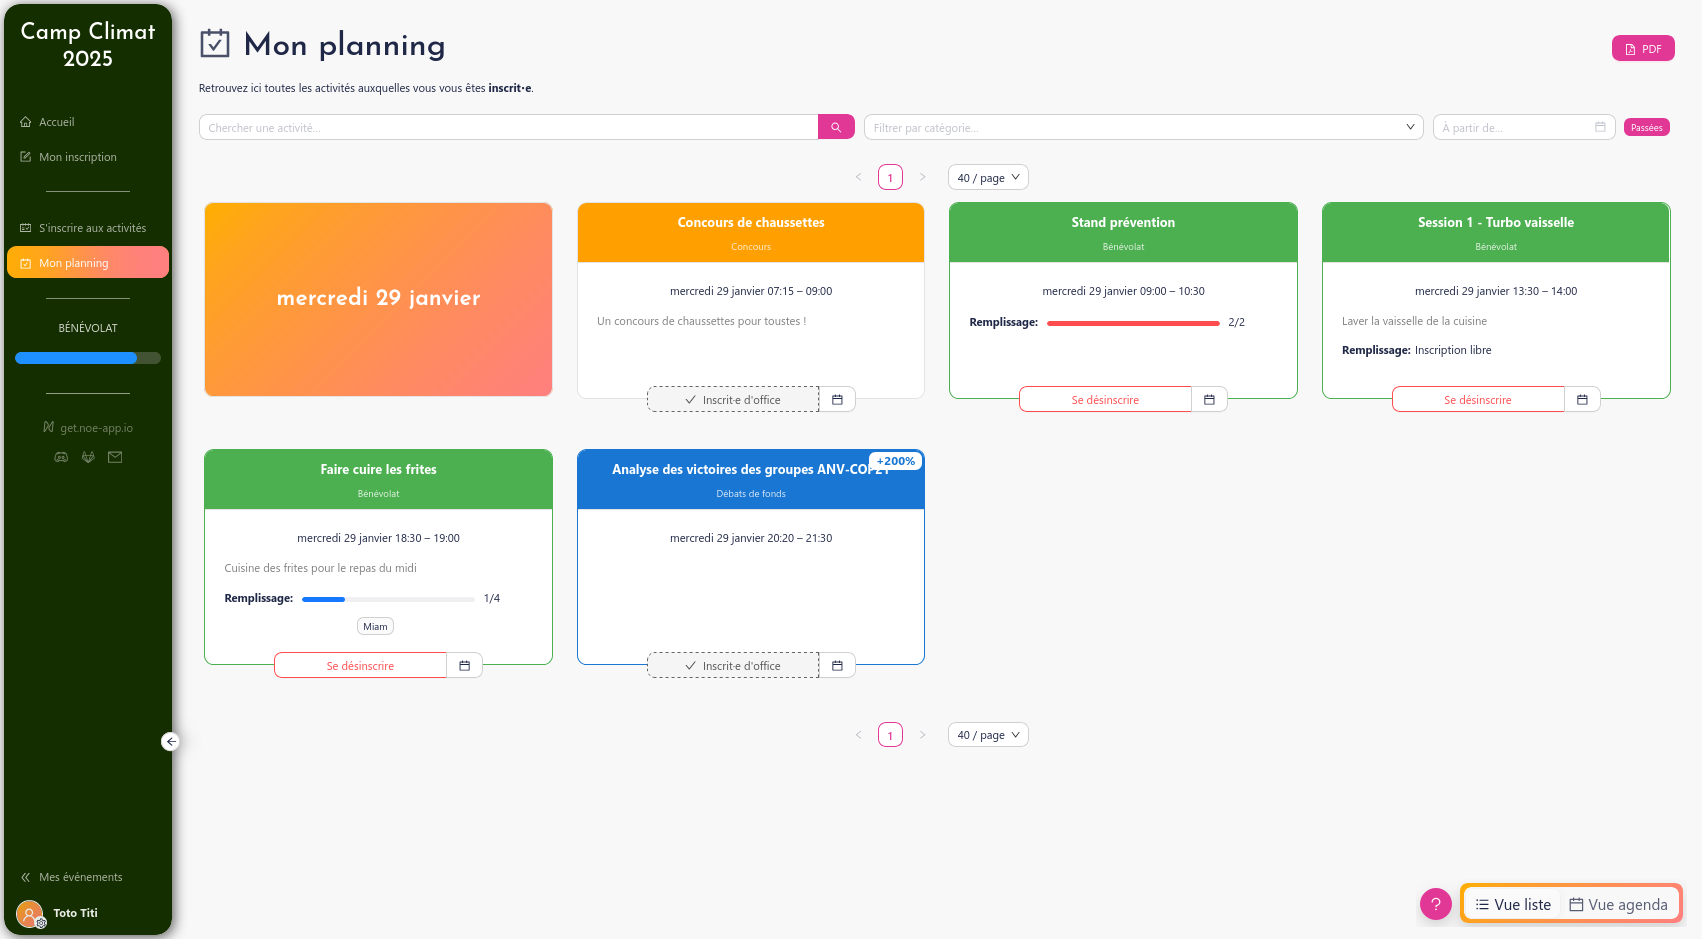This screenshot has height=939, width=1703.
Task: Expand the bottom 40 / page selector
Action: pyautogui.click(x=987, y=735)
